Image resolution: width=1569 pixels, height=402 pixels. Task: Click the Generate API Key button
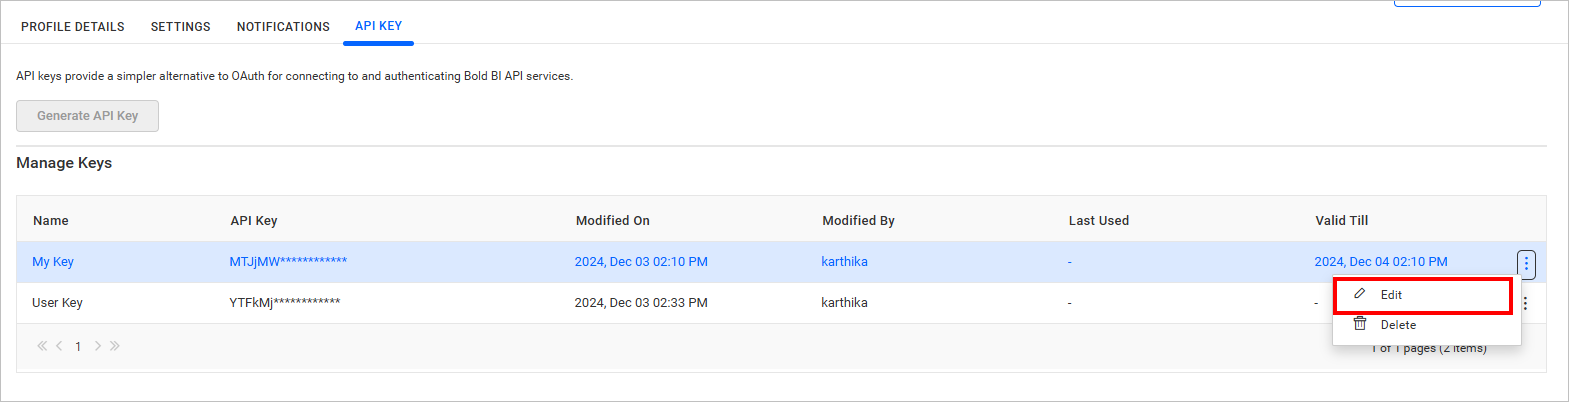pos(87,116)
